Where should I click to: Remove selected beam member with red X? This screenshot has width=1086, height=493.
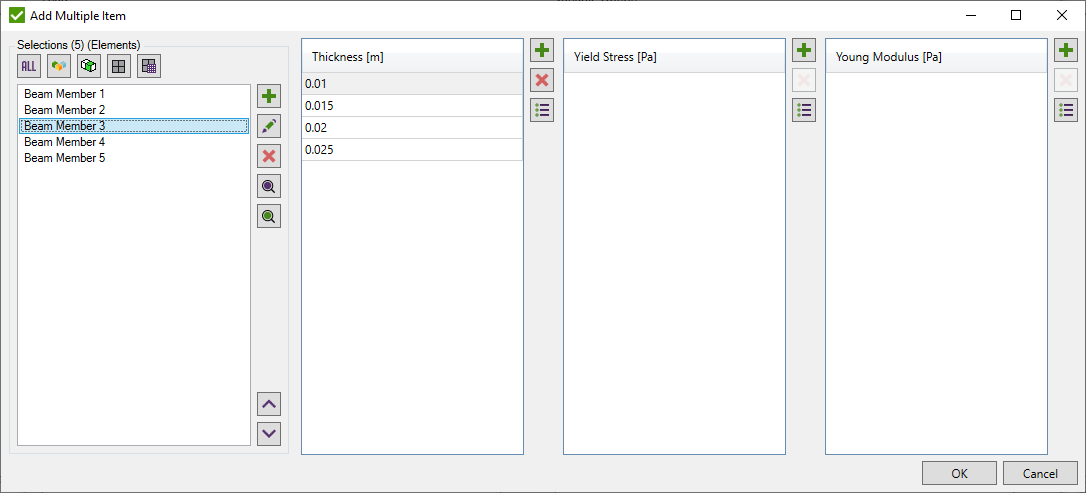click(x=269, y=156)
